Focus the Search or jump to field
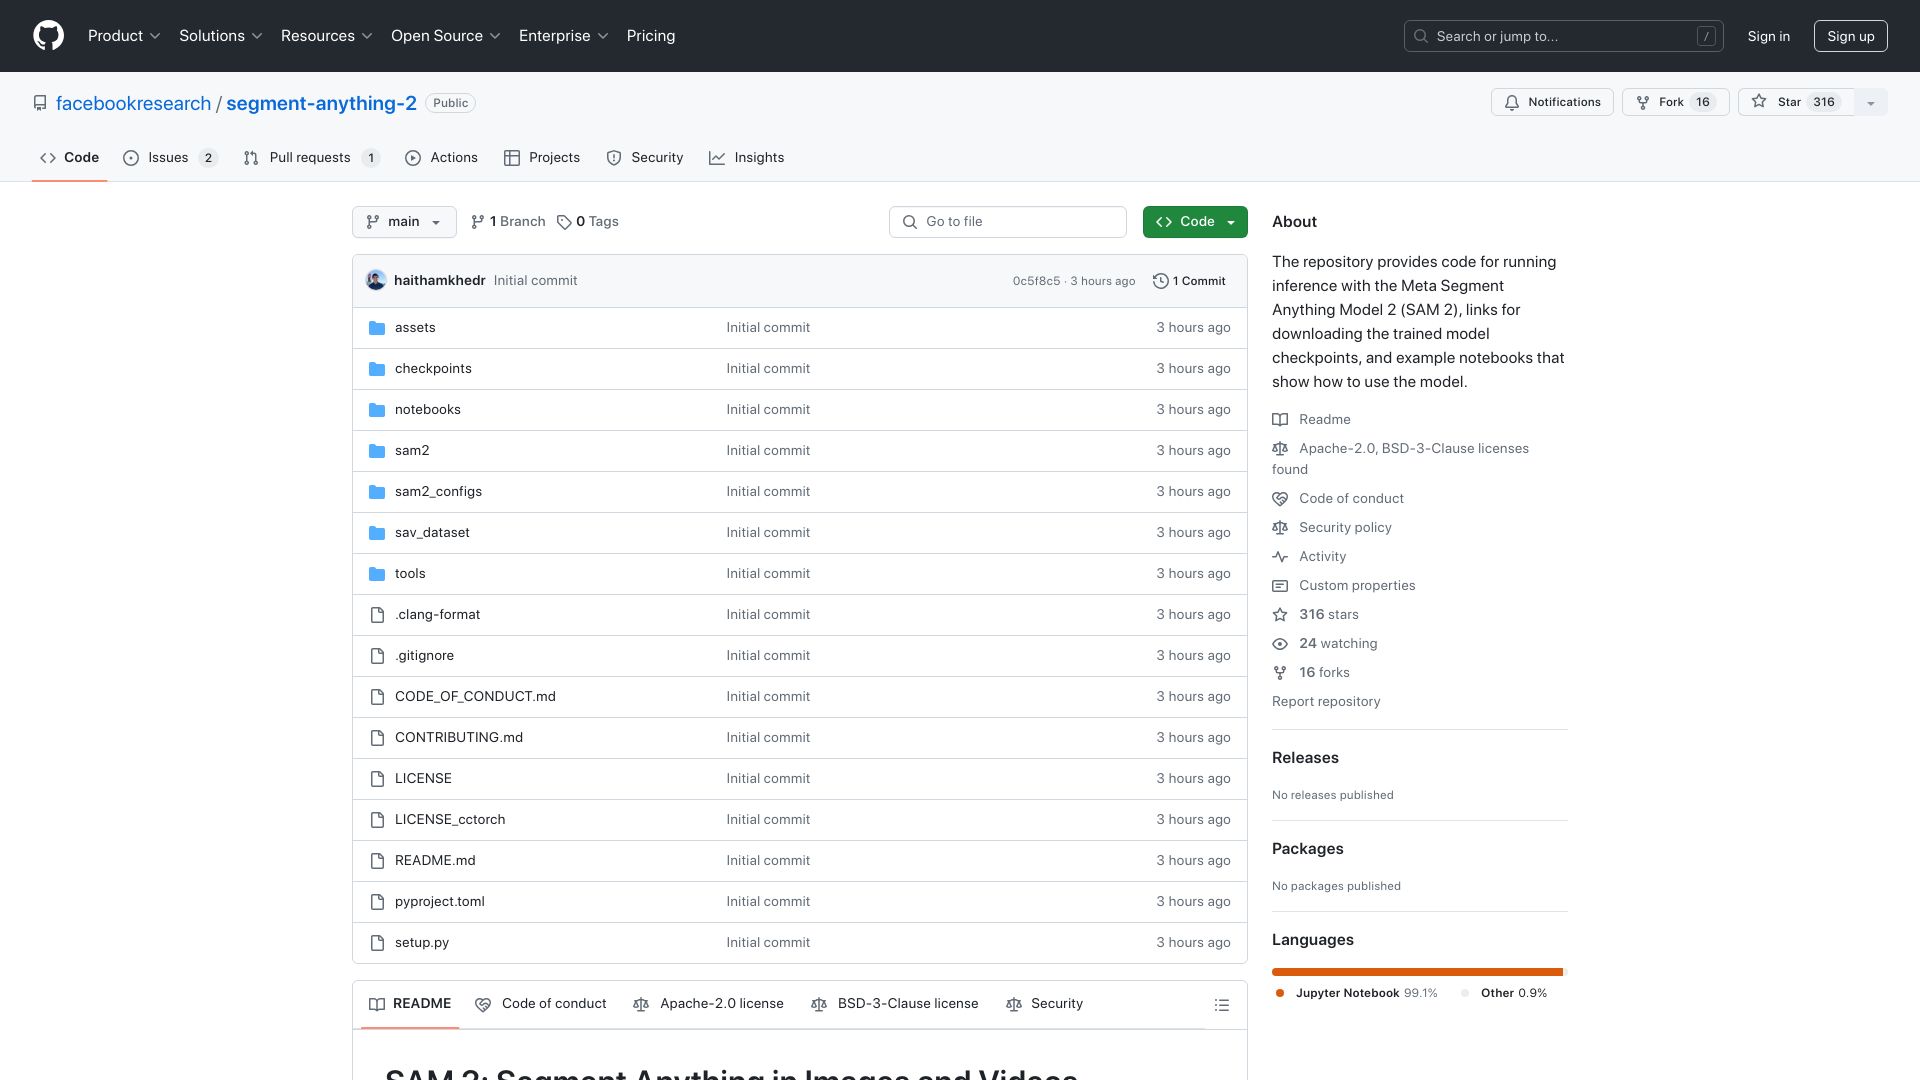Image resolution: width=1920 pixels, height=1080 pixels. [1564, 36]
